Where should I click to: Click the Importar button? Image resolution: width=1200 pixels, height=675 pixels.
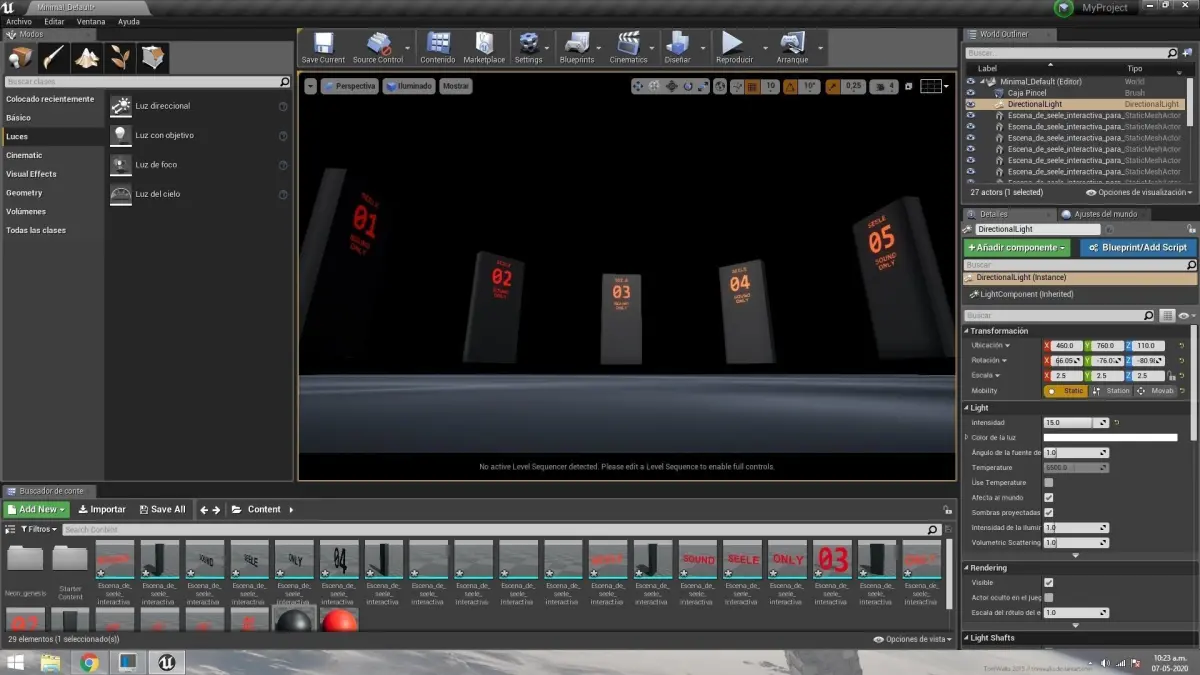tap(102, 509)
